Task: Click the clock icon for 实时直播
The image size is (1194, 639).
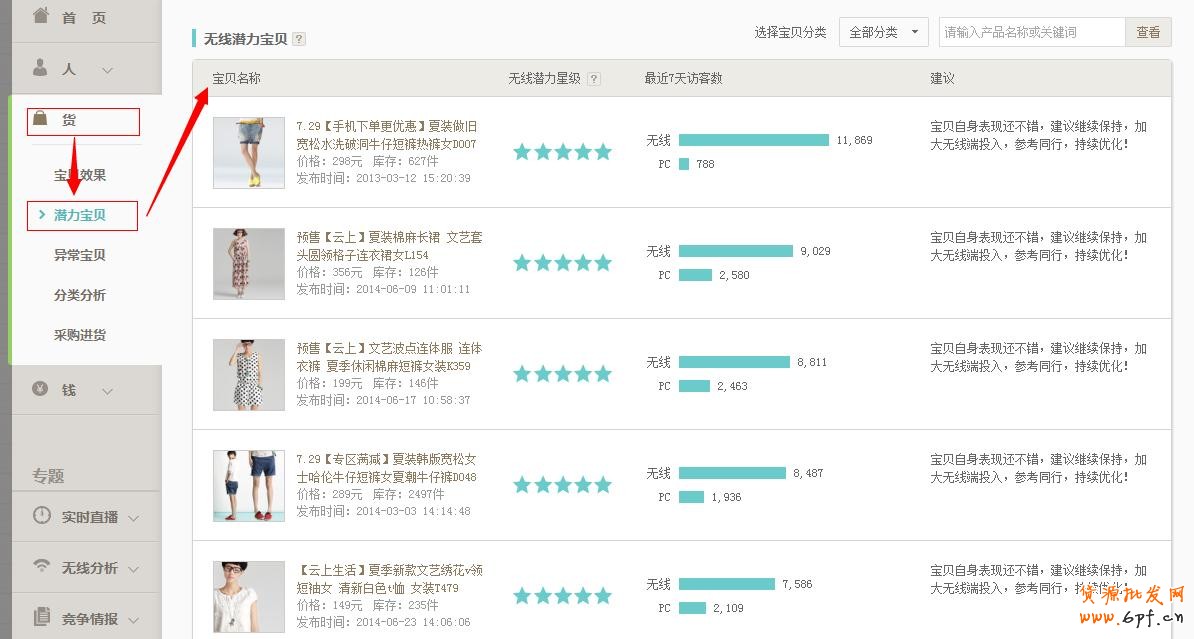Action: coord(41,516)
